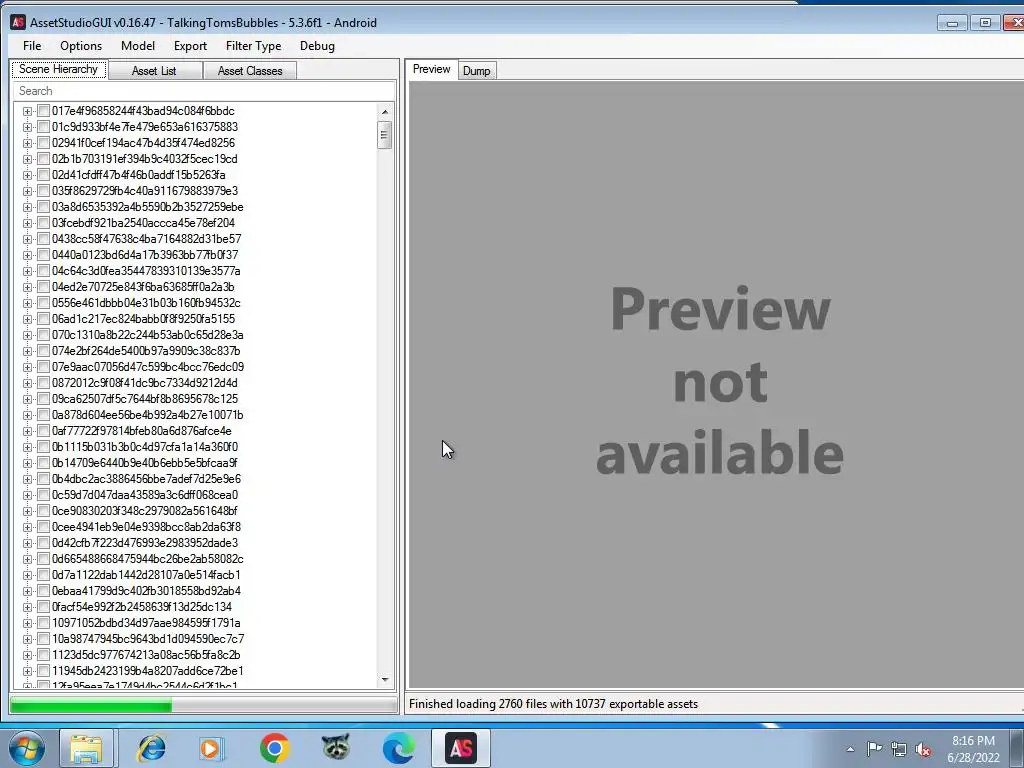Open the Model menu
The width and height of the screenshot is (1024, 768).
click(x=138, y=46)
